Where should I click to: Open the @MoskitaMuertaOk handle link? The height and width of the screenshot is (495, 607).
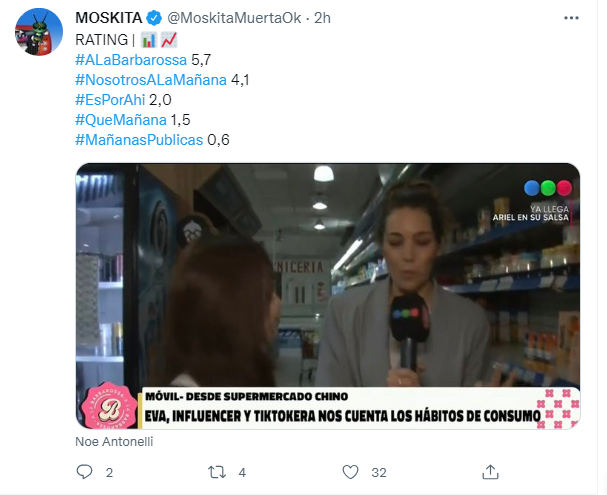(x=234, y=18)
